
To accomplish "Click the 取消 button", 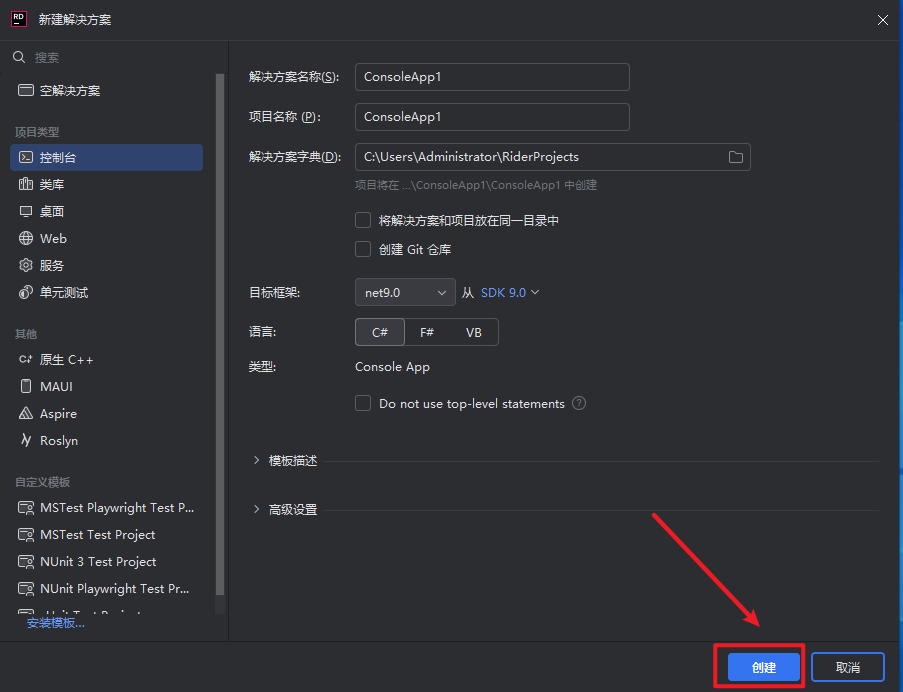I will [x=848, y=667].
